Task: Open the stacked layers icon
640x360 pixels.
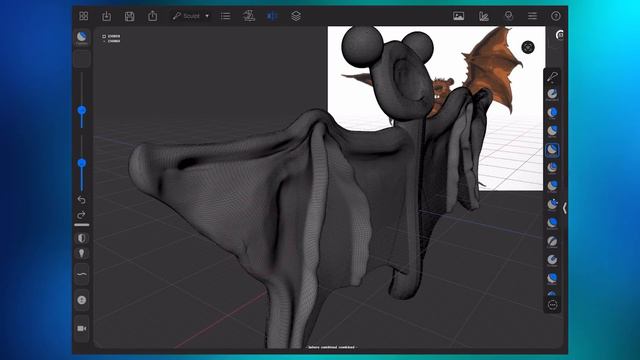Action: (296, 16)
